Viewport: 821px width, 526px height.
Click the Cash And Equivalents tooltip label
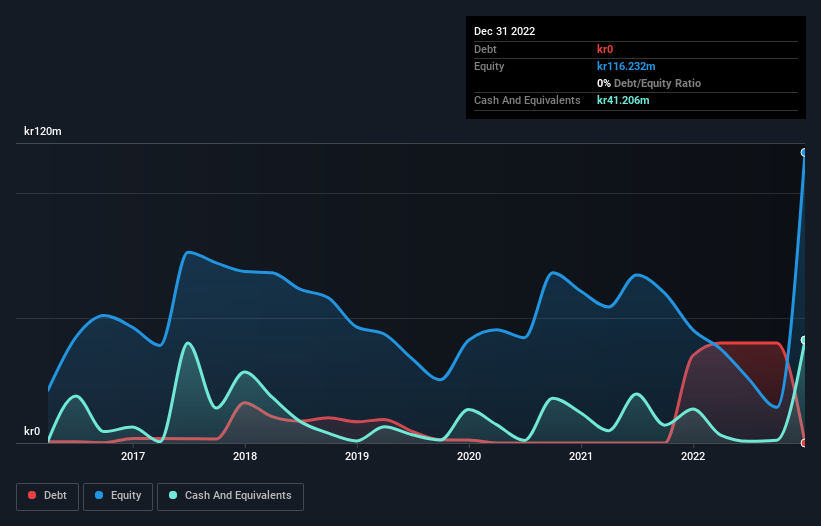coord(527,100)
